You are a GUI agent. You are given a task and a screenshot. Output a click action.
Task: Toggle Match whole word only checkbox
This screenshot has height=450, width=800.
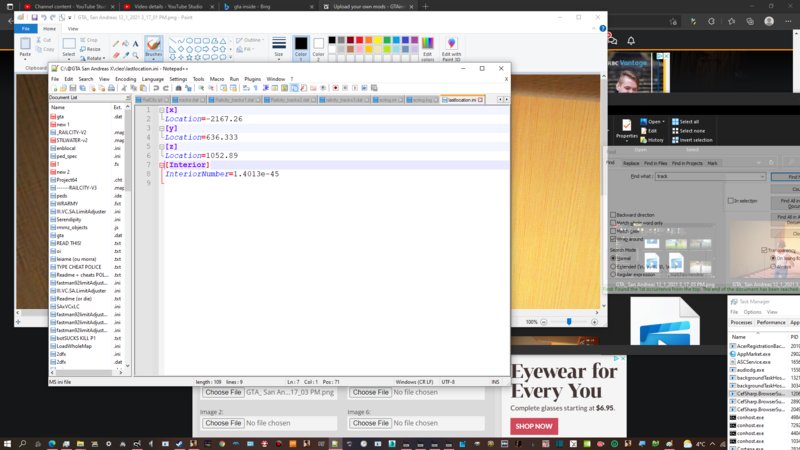(613, 223)
